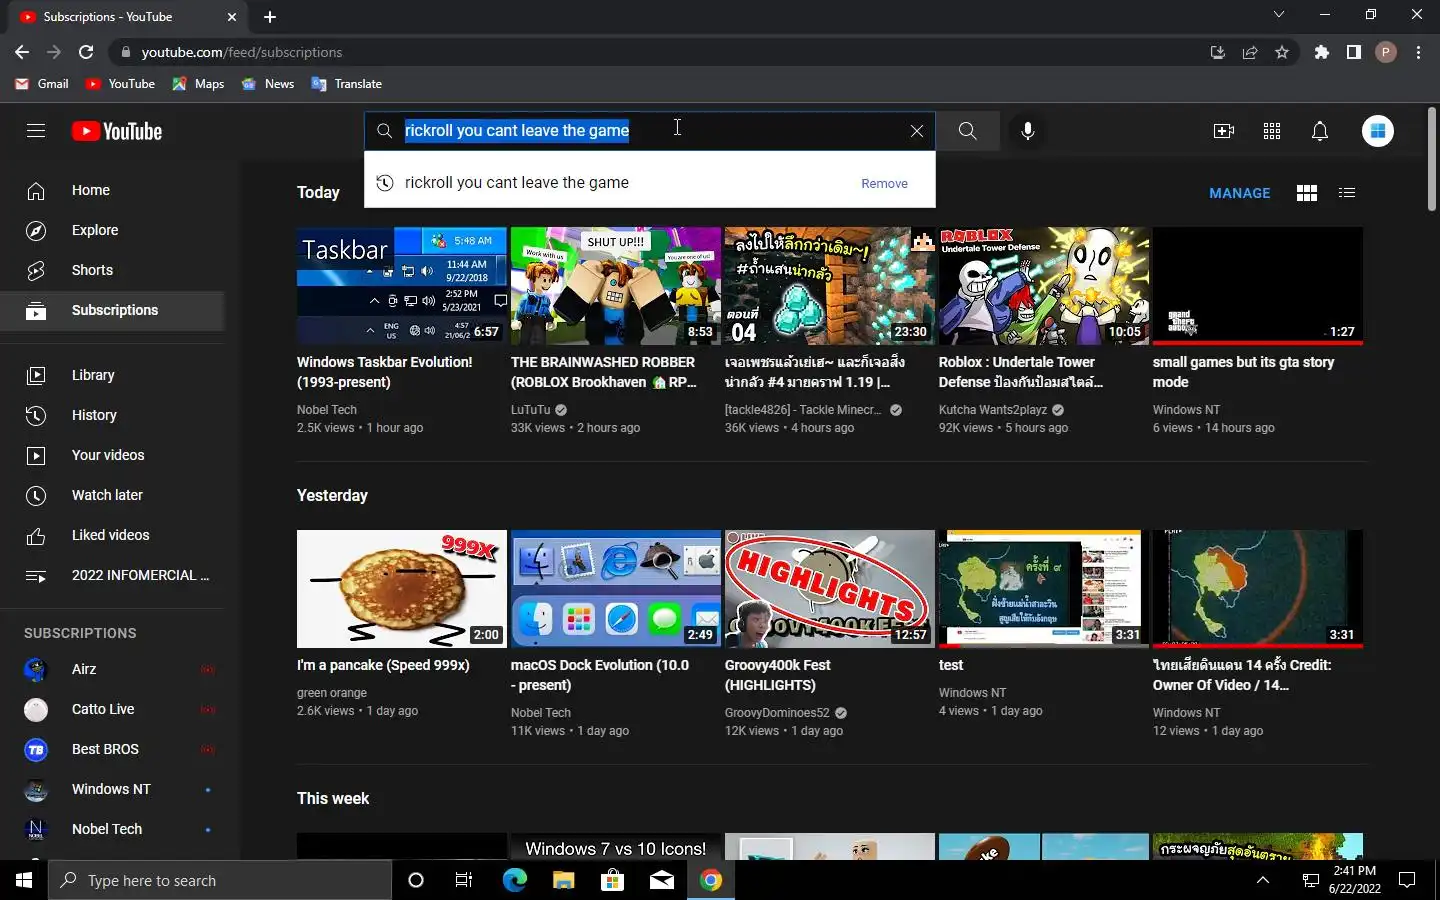The image size is (1440, 900).
Task: Click MANAGE subscriptions link
Action: tap(1240, 193)
